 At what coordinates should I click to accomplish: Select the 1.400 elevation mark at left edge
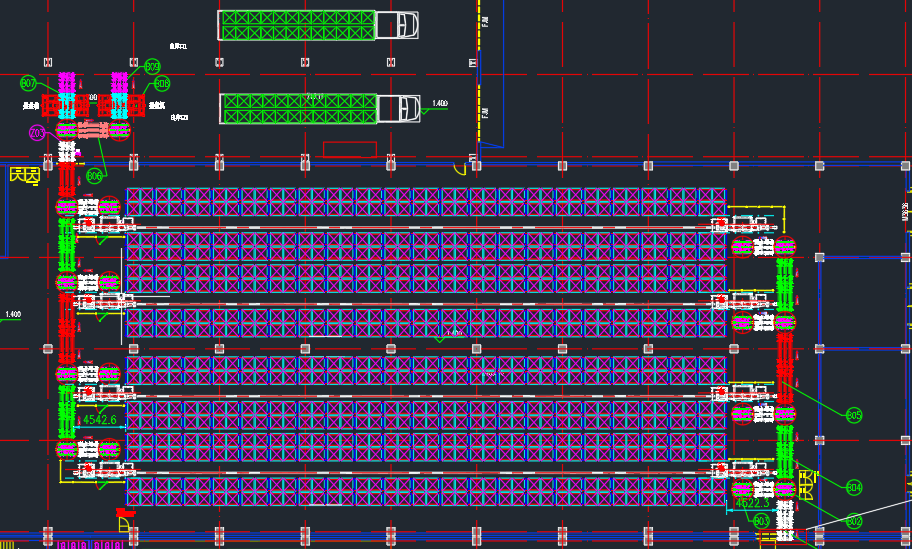[13, 314]
